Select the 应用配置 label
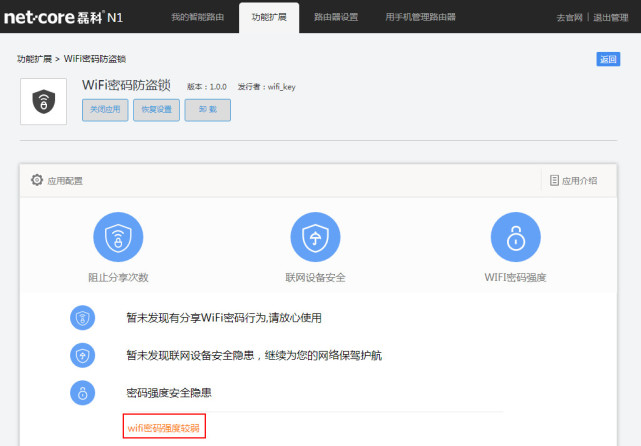Image resolution: width=641 pixels, height=446 pixels. point(65,181)
